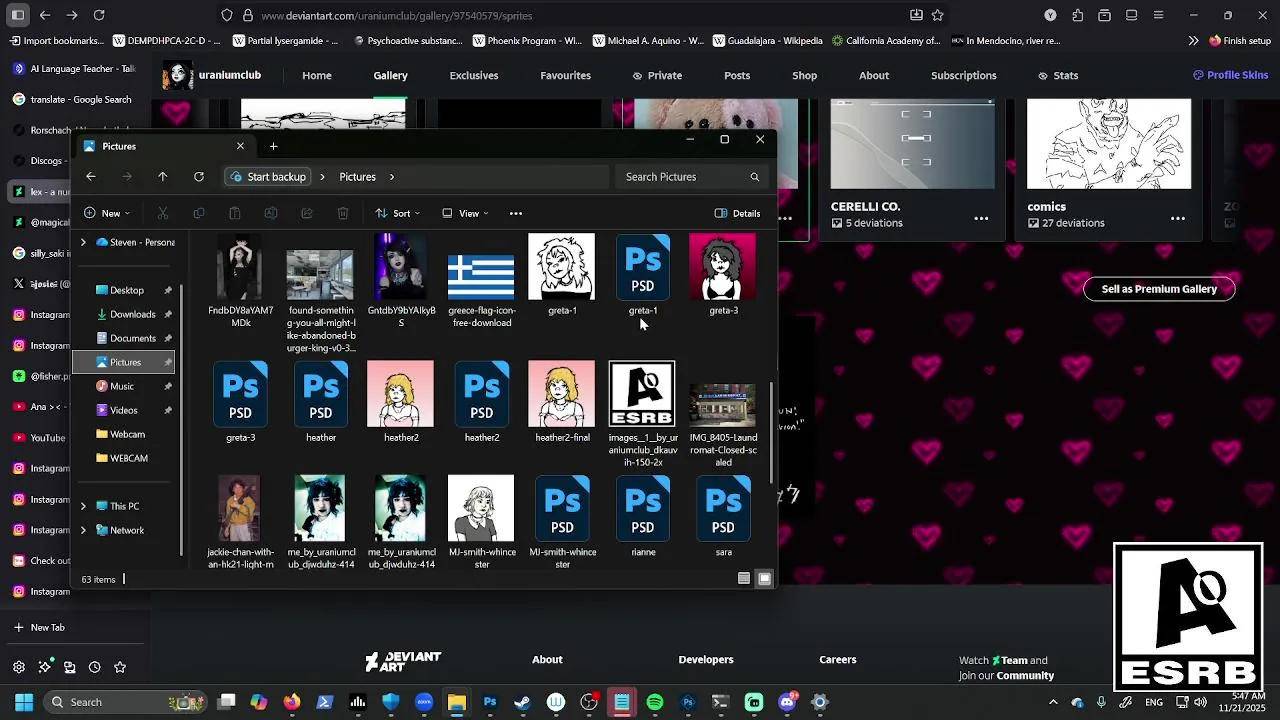The height and width of the screenshot is (720, 1280).
Task: Click the Windows Start button
Action: [x=24, y=702]
